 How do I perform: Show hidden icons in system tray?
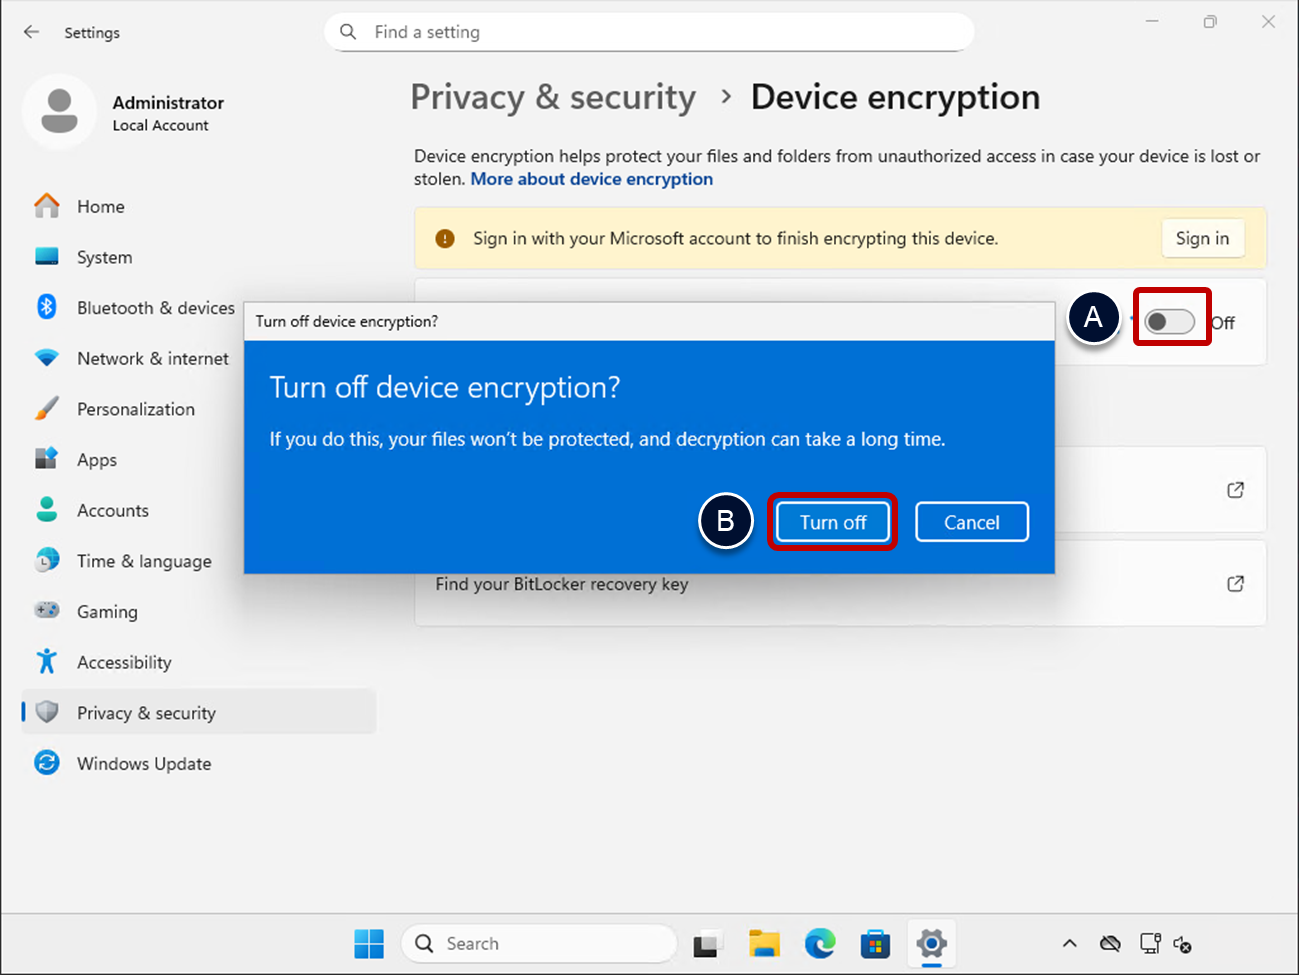tap(1069, 943)
